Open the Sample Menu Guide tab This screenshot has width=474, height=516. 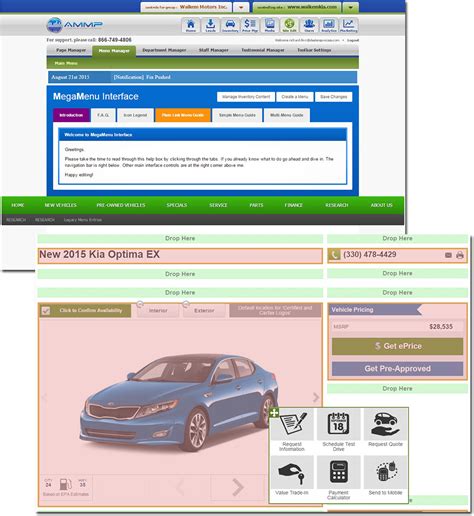(237, 115)
